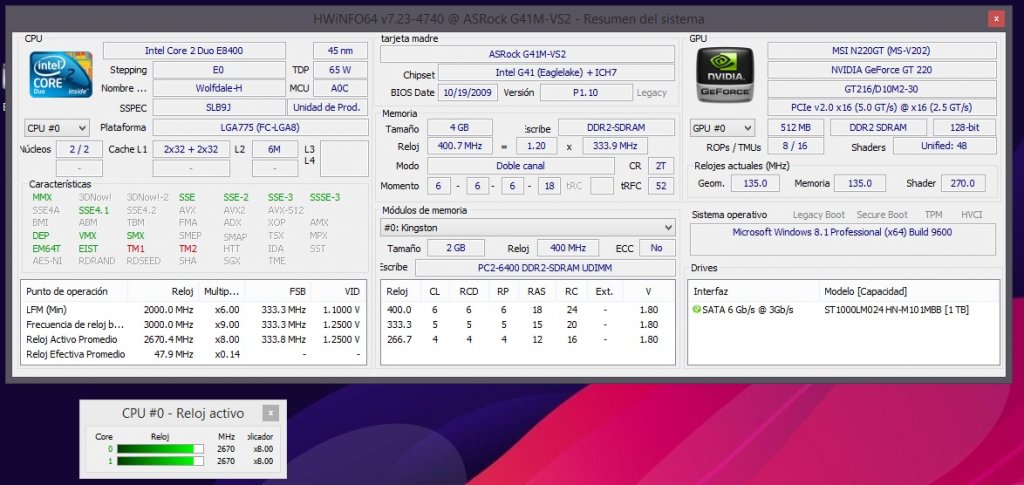Click the Unidad de Prod. button

328,107
